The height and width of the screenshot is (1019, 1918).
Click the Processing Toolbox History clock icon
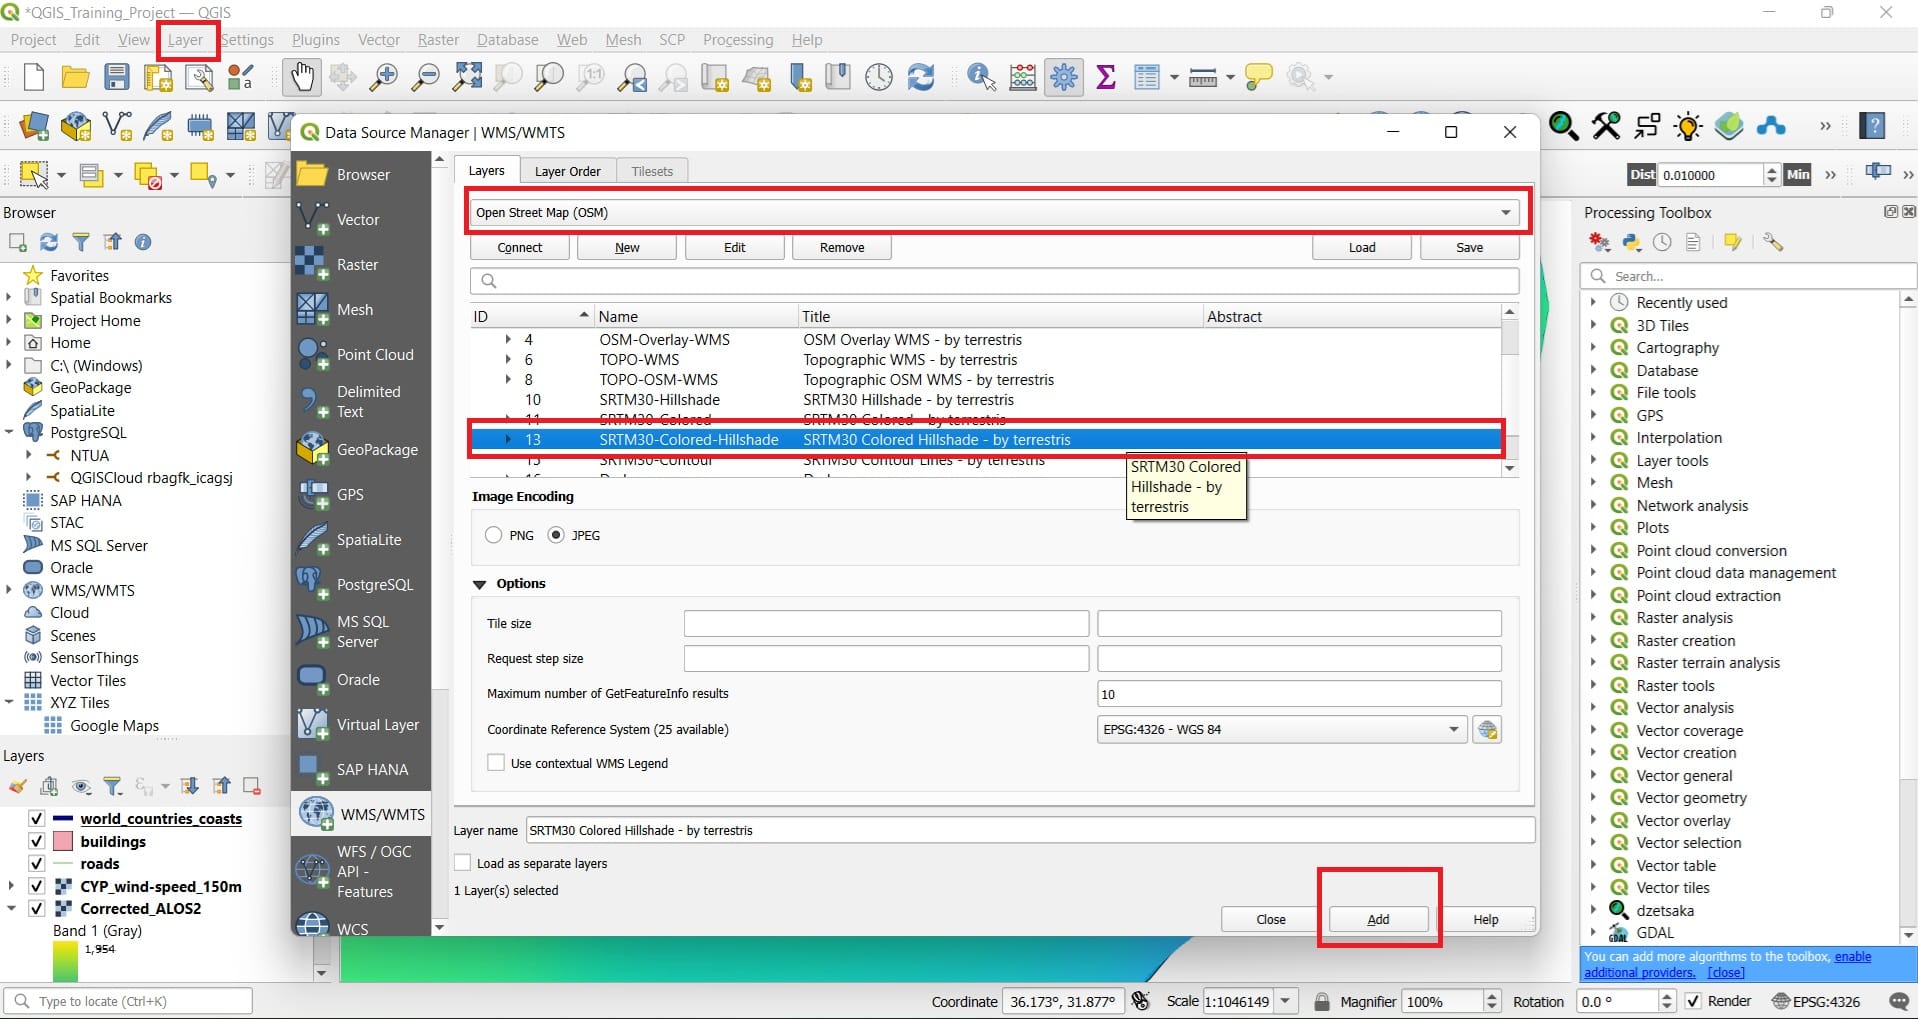[1662, 242]
